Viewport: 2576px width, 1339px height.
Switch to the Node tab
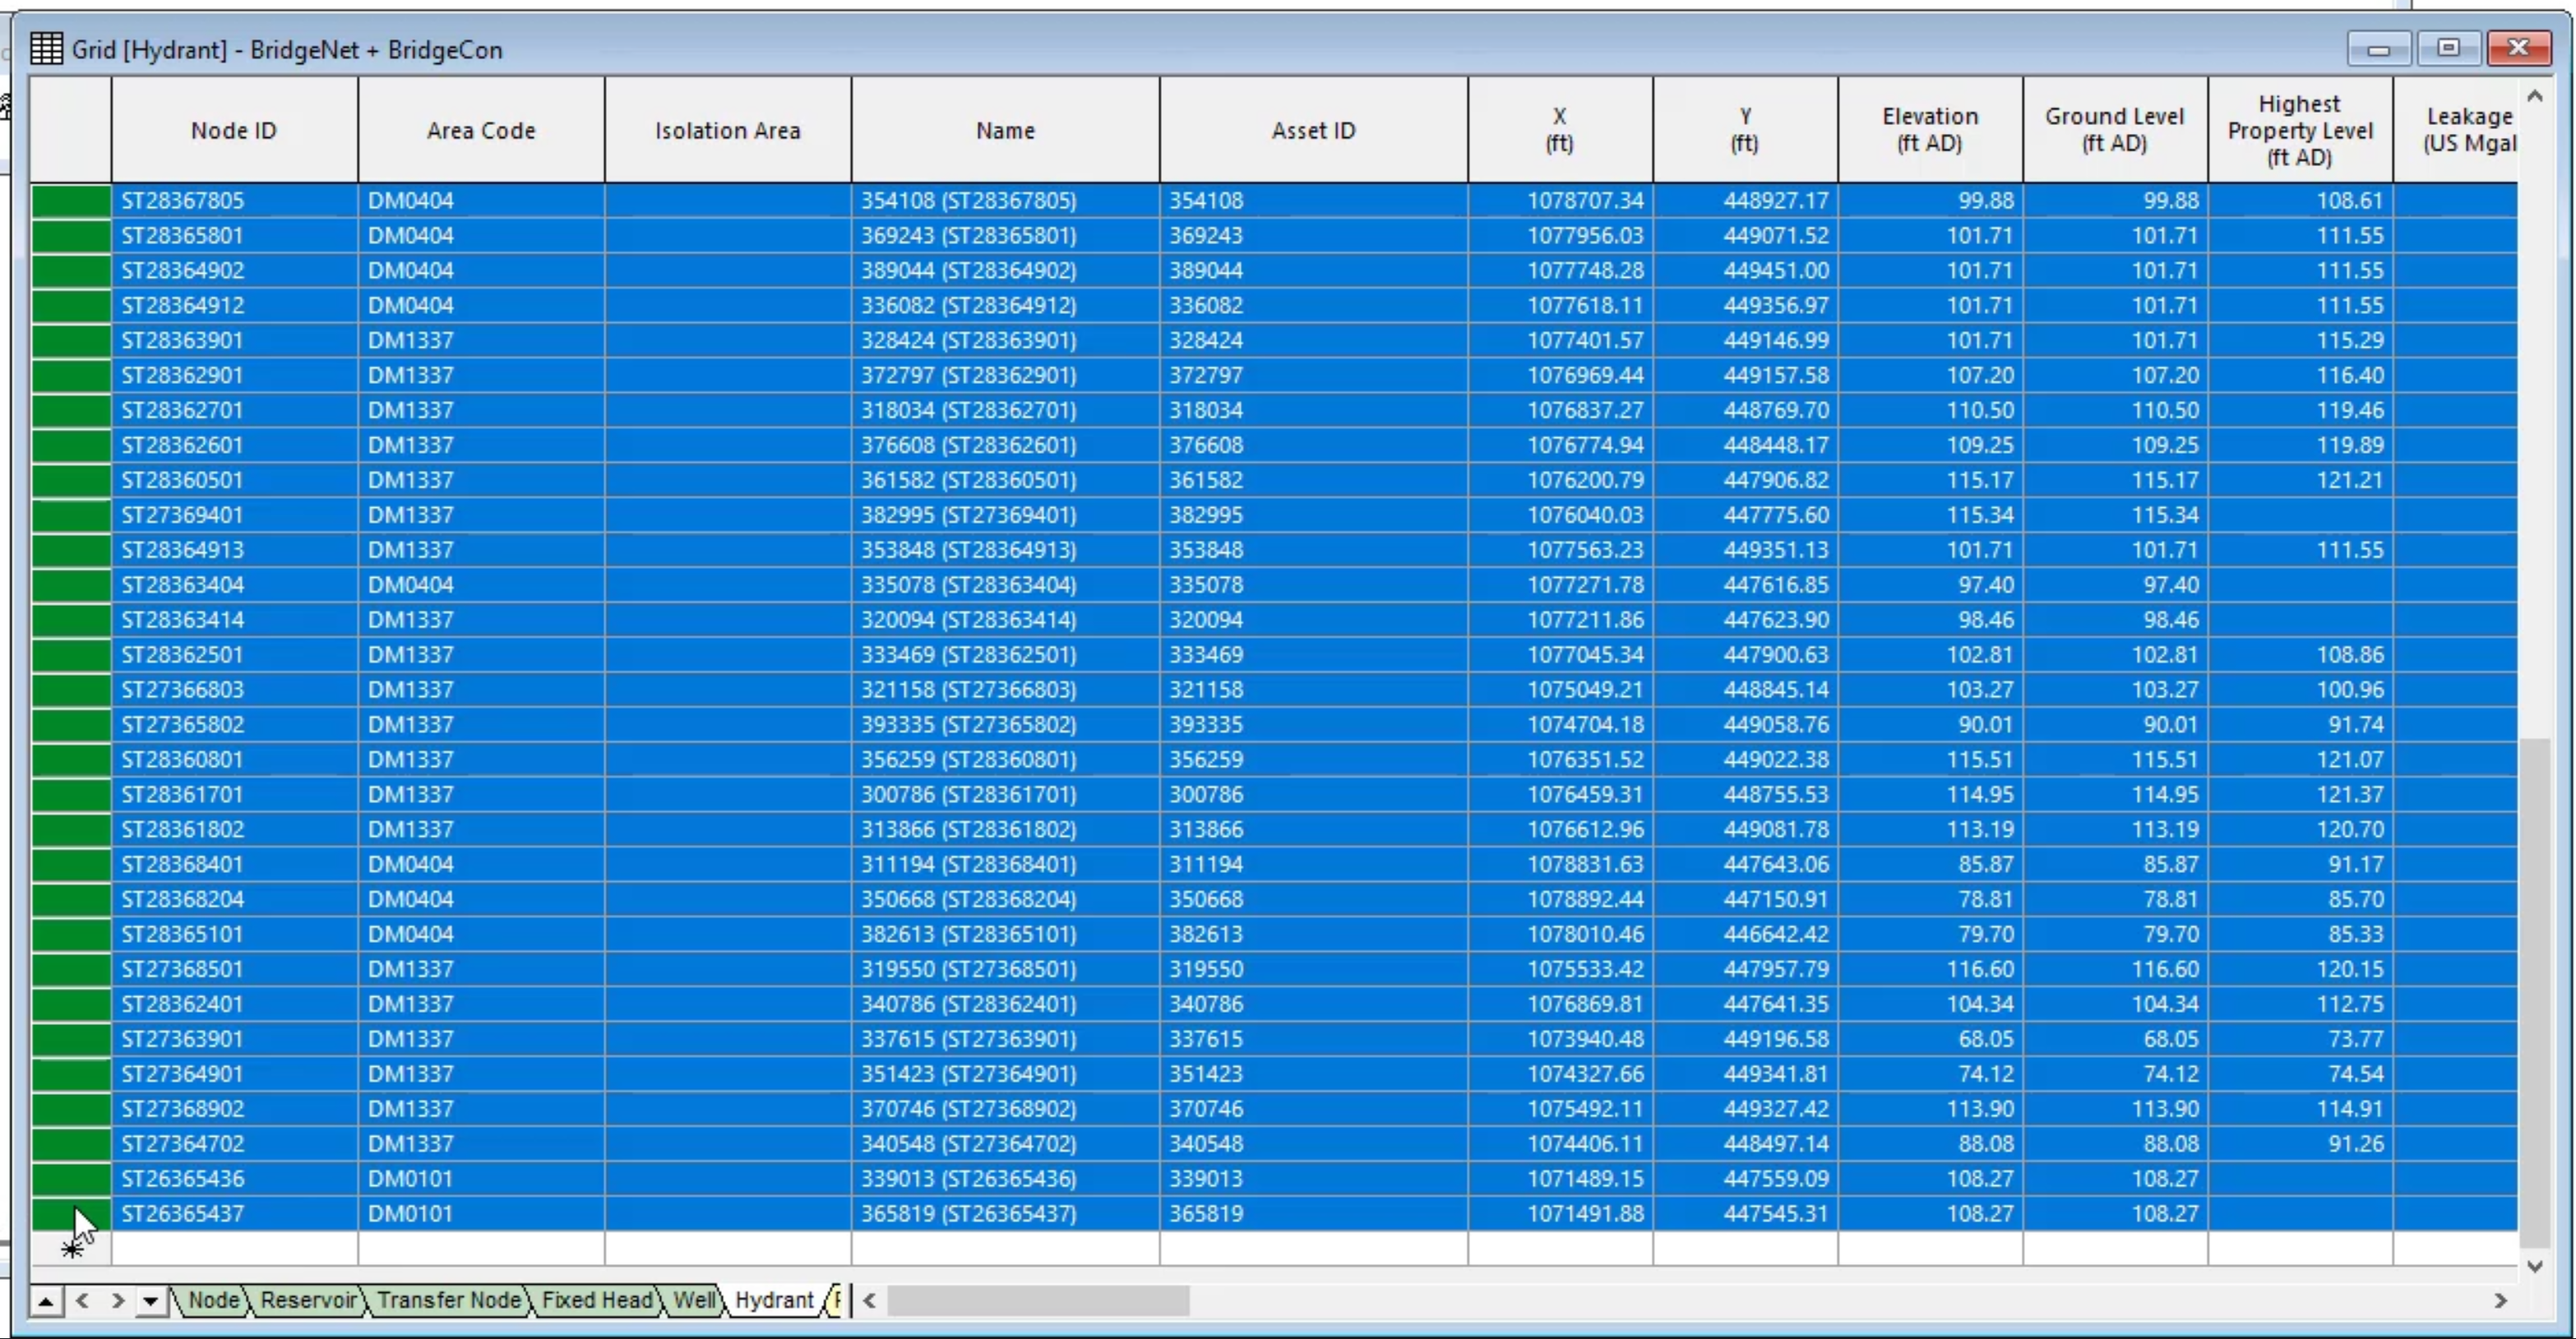pos(213,1300)
